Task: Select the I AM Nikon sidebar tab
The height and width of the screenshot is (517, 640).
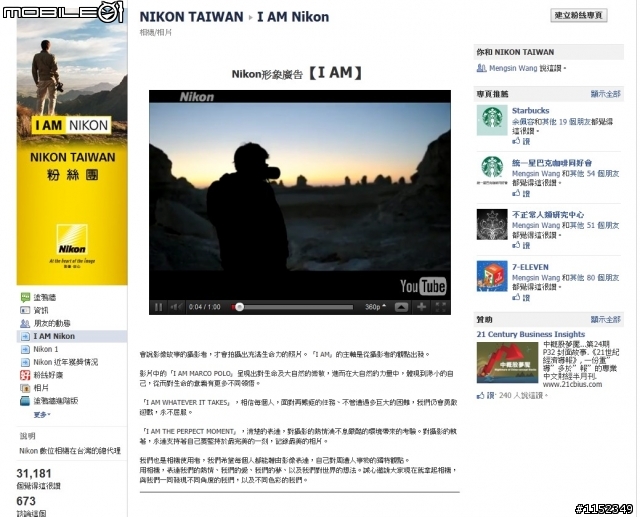Action: (x=72, y=336)
